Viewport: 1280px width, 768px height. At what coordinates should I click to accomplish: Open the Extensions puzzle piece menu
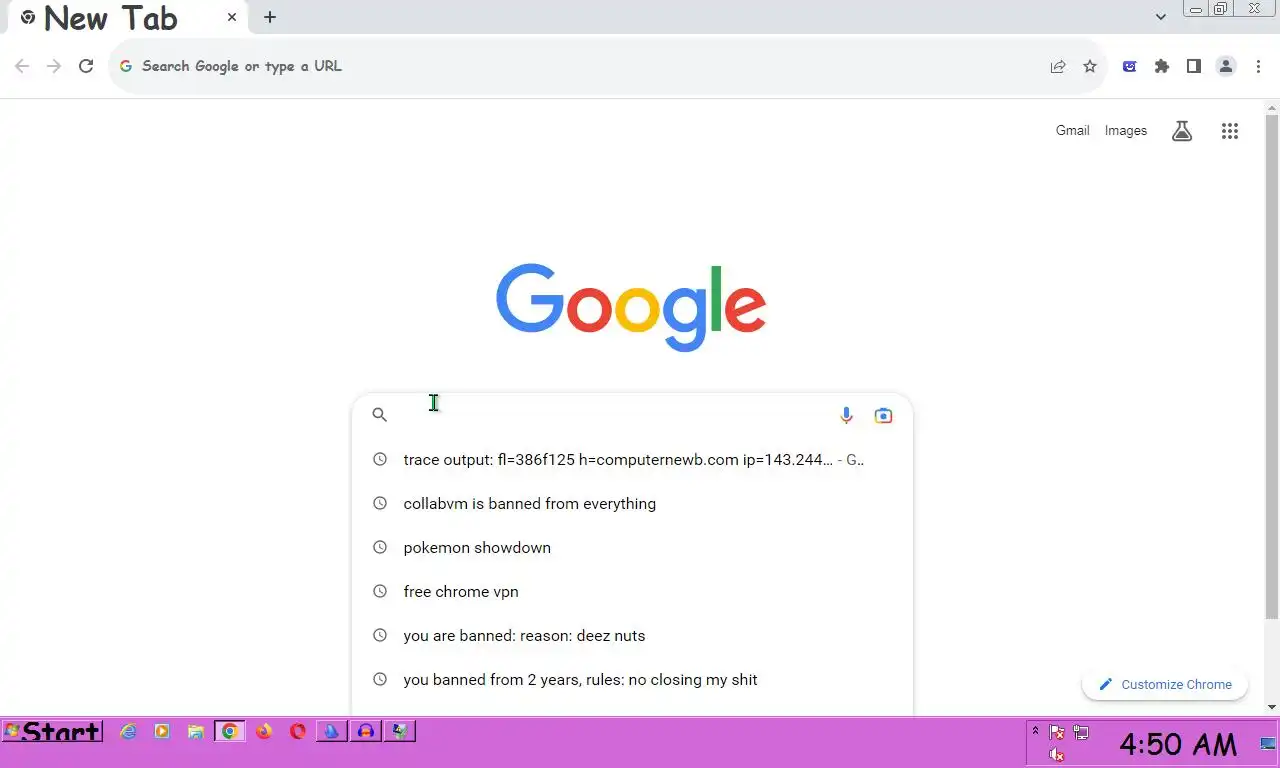pos(1161,66)
